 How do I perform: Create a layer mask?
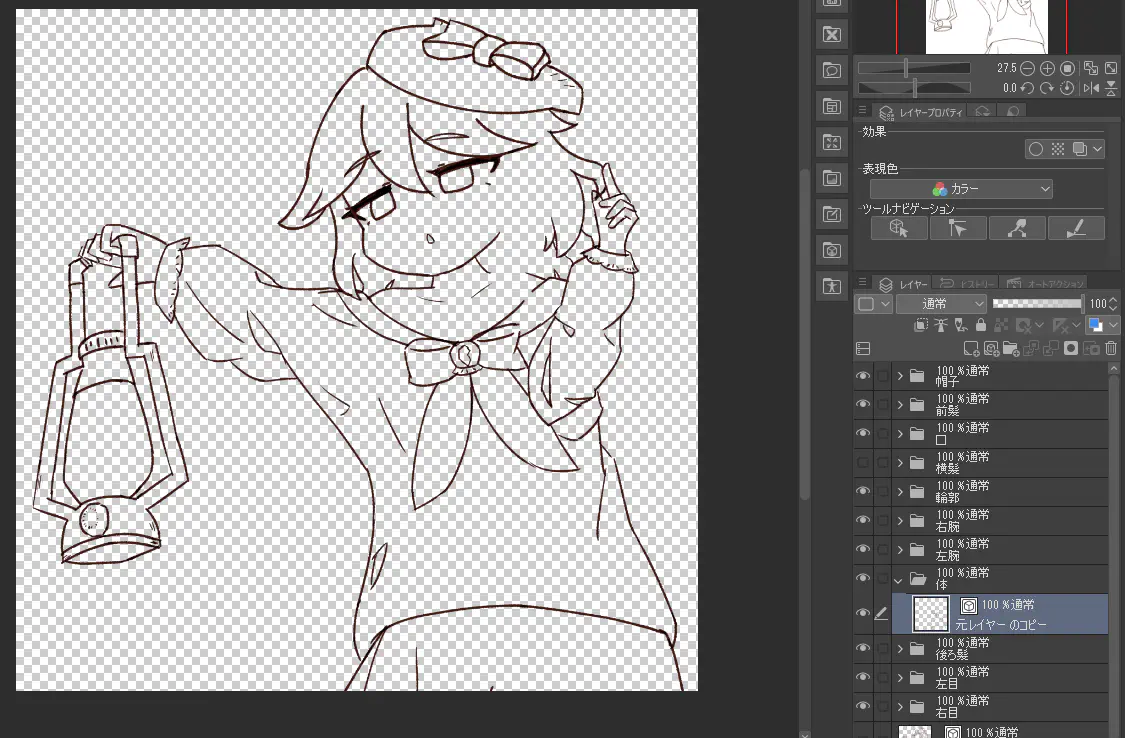(x=1071, y=349)
